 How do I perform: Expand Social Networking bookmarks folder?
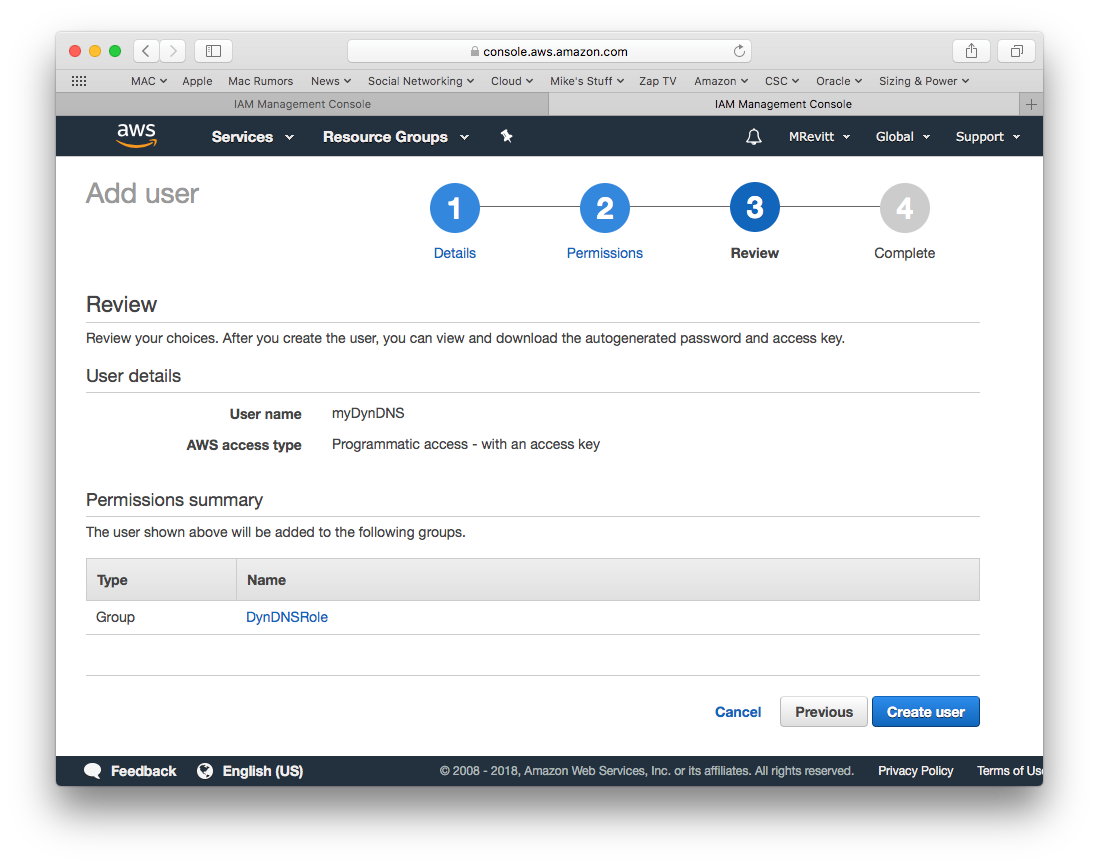pos(421,81)
